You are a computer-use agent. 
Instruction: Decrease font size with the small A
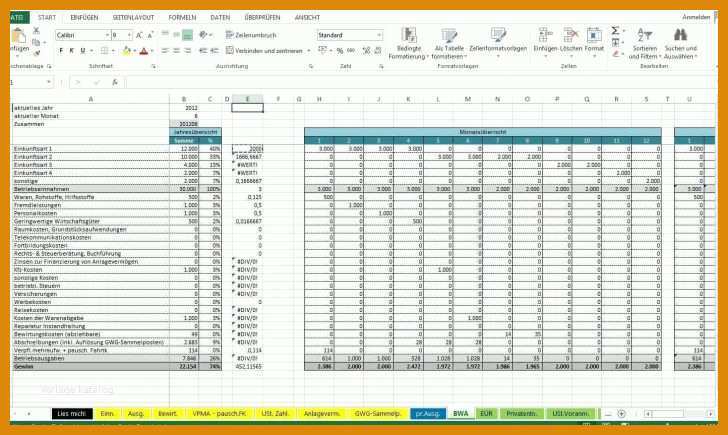150,35
